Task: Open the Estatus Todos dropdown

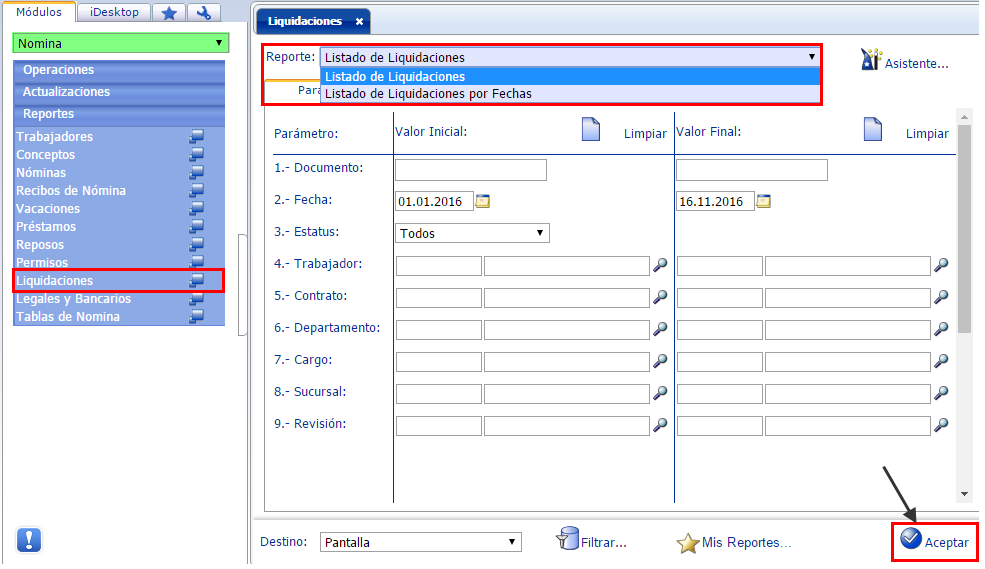Action: click(472, 233)
